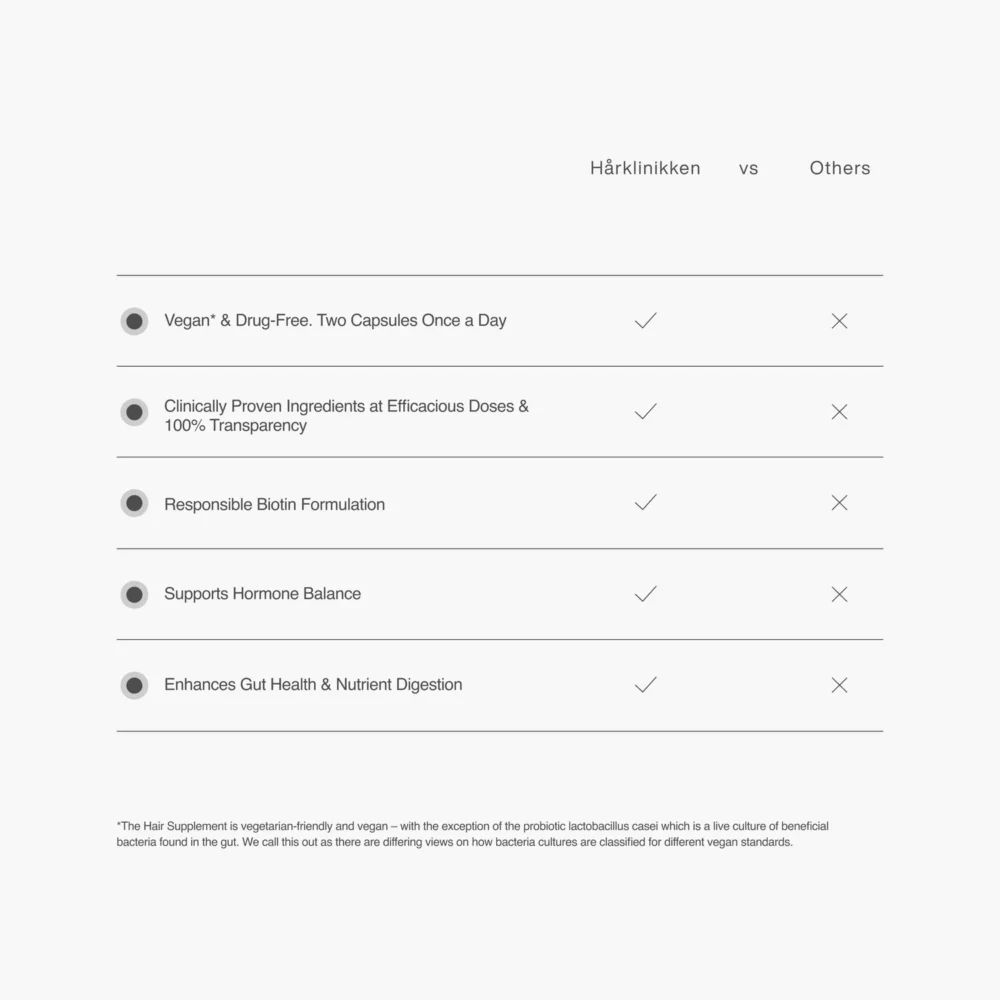
Task: Click the X mark in the Enhances Gut Health row
Action: coord(839,685)
